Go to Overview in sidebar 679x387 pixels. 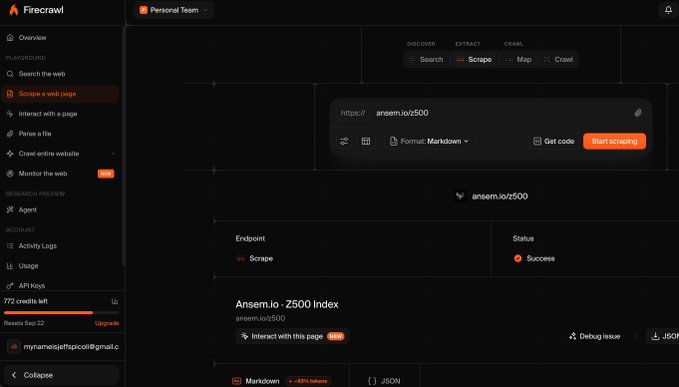pyautogui.click(x=60, y=38)
